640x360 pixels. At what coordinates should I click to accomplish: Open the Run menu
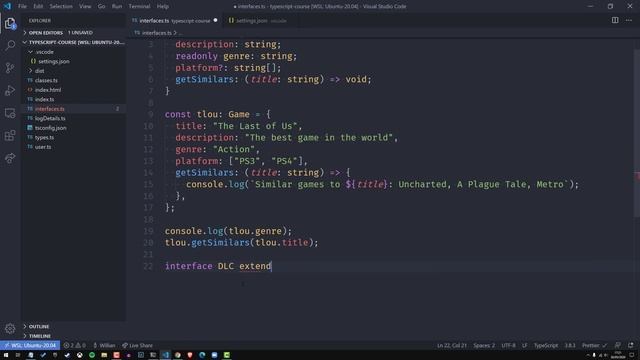pos(117,6)
